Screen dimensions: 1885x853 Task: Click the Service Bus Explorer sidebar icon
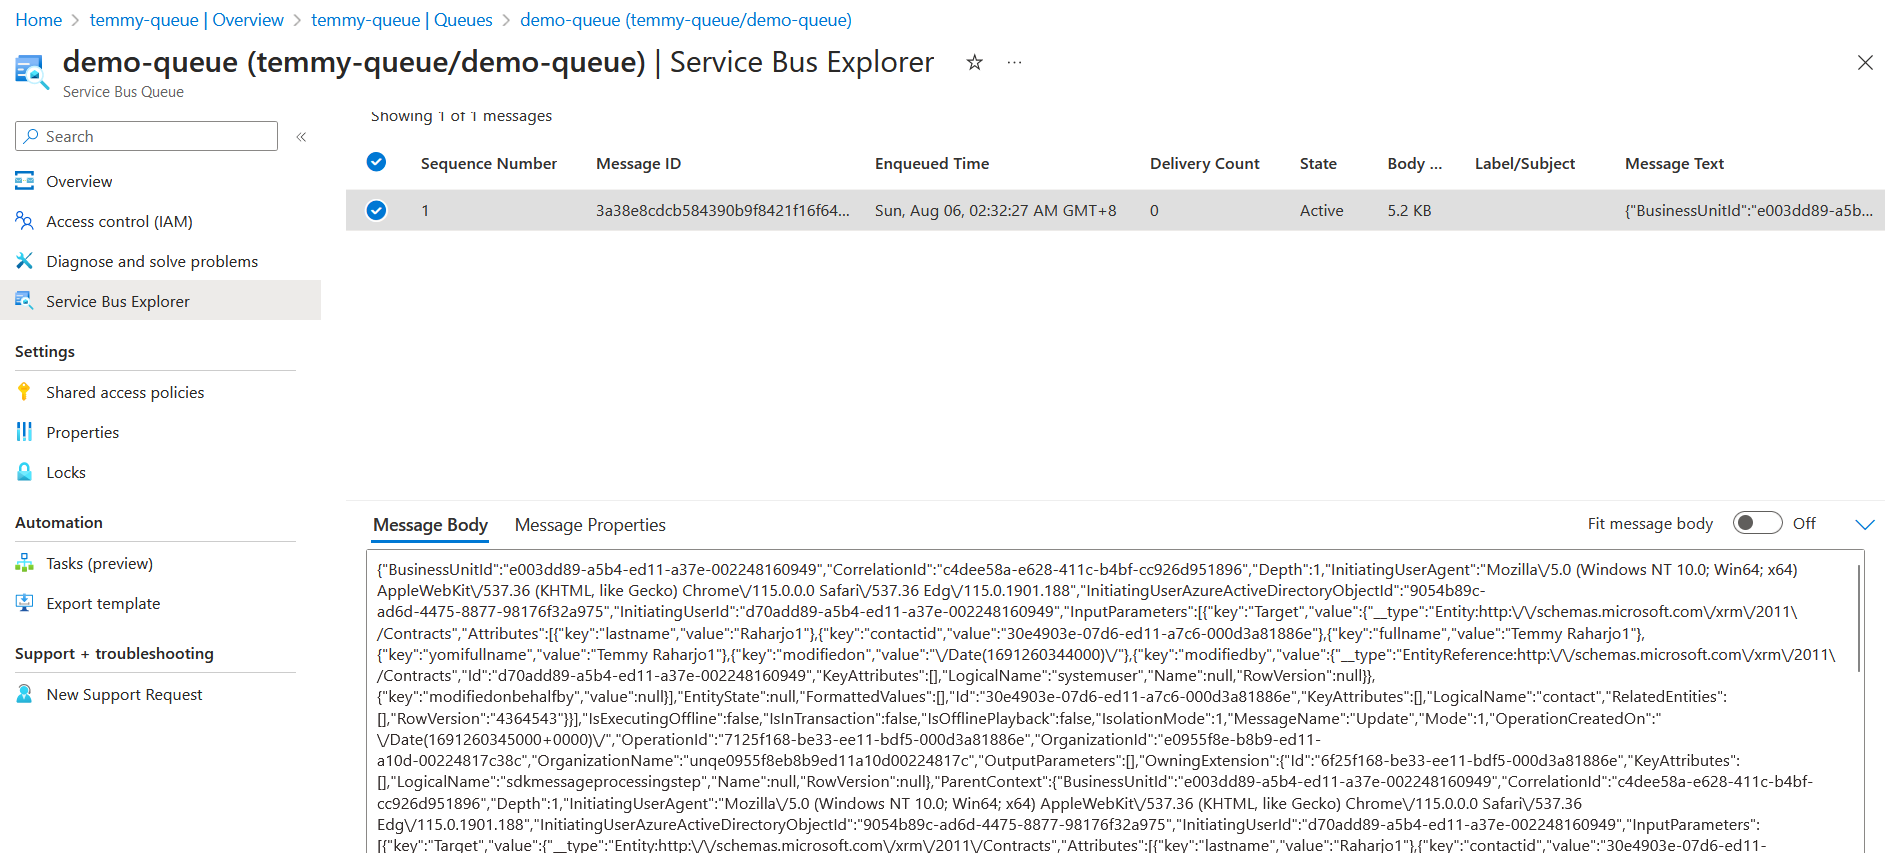[x=24, y=300]
